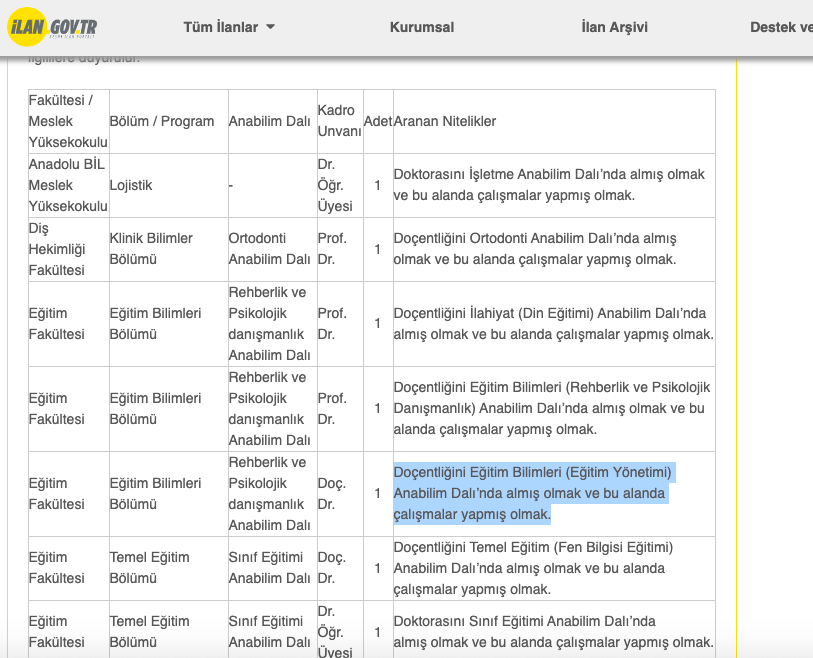Select the Lojistik program cell
Screen dimensions: 813x658
coord(131,185)
